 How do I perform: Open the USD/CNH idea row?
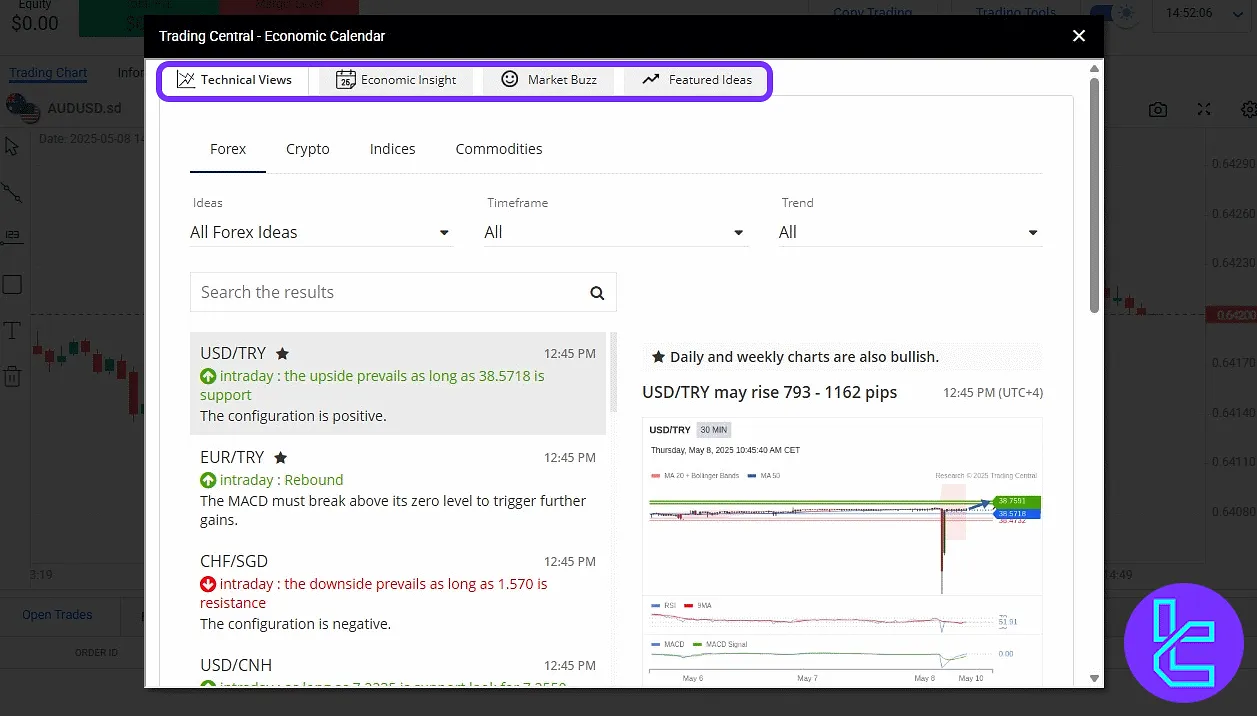pyautogui.click(x=398, y=668)
